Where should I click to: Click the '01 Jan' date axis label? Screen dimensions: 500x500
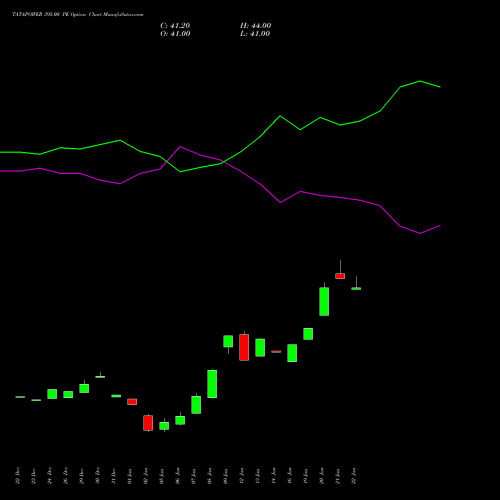tap(130, 476)
